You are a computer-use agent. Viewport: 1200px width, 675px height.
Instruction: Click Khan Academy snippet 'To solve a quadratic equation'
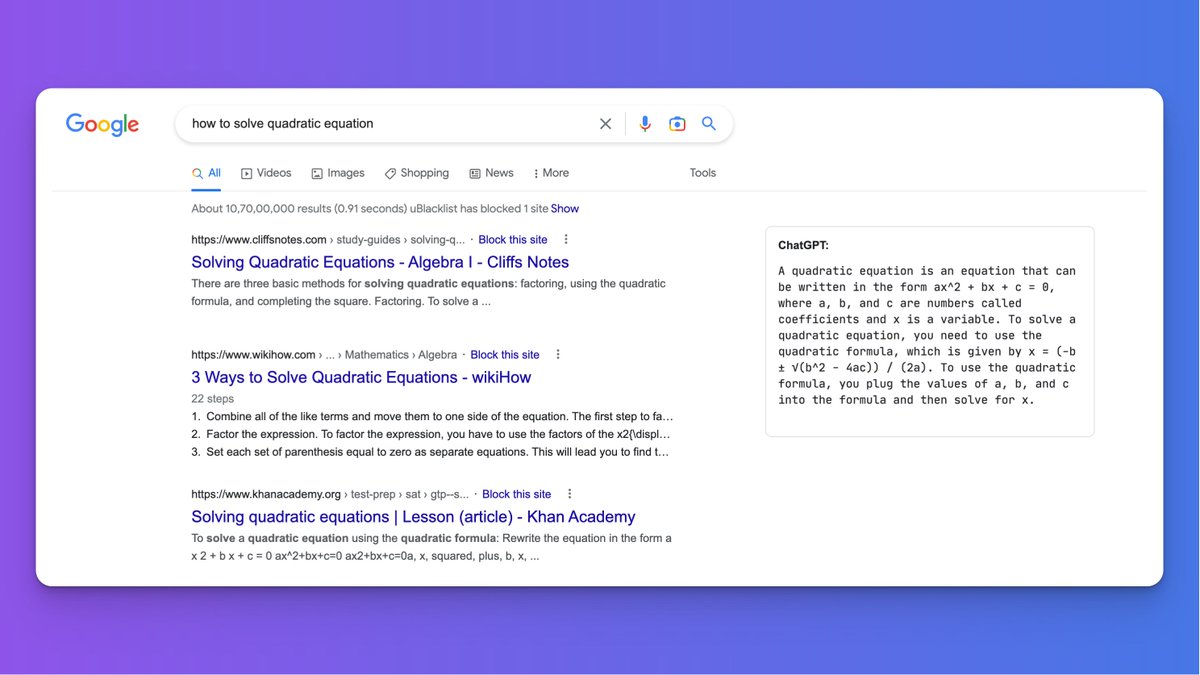click(431, 547)
